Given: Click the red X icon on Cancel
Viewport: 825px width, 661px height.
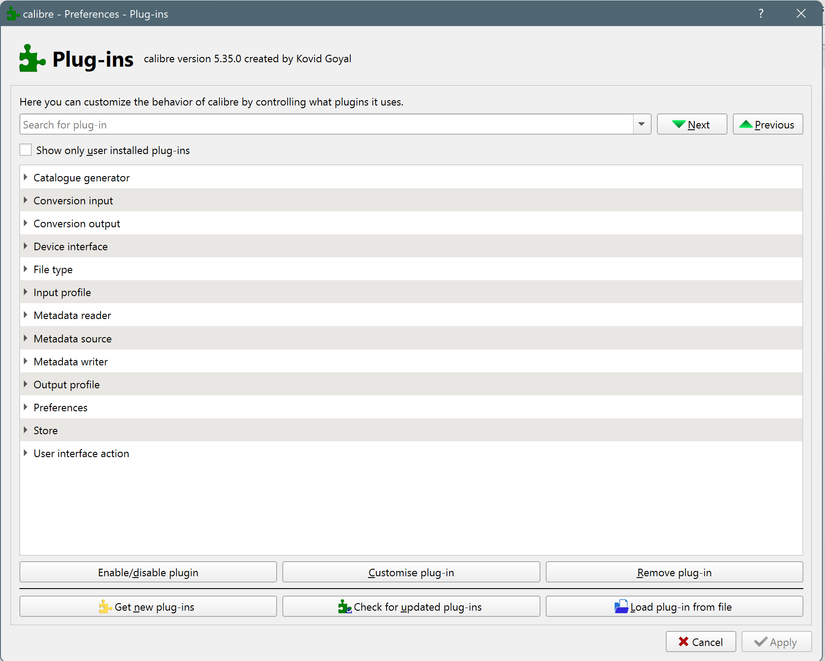Looking at the screenshot, I should click(683, 642).
